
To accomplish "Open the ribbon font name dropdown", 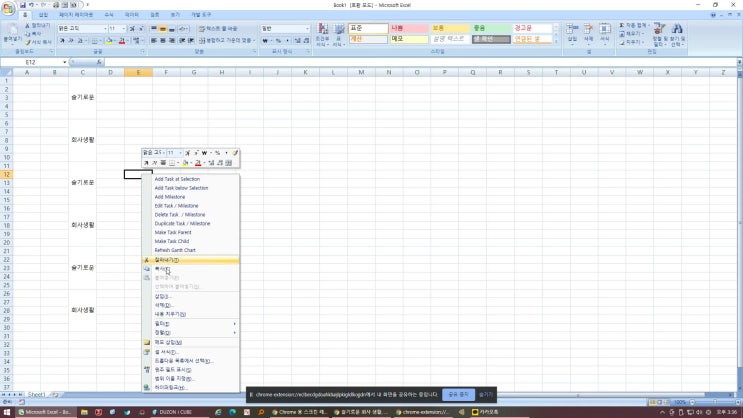I will (x=105, y=28).
